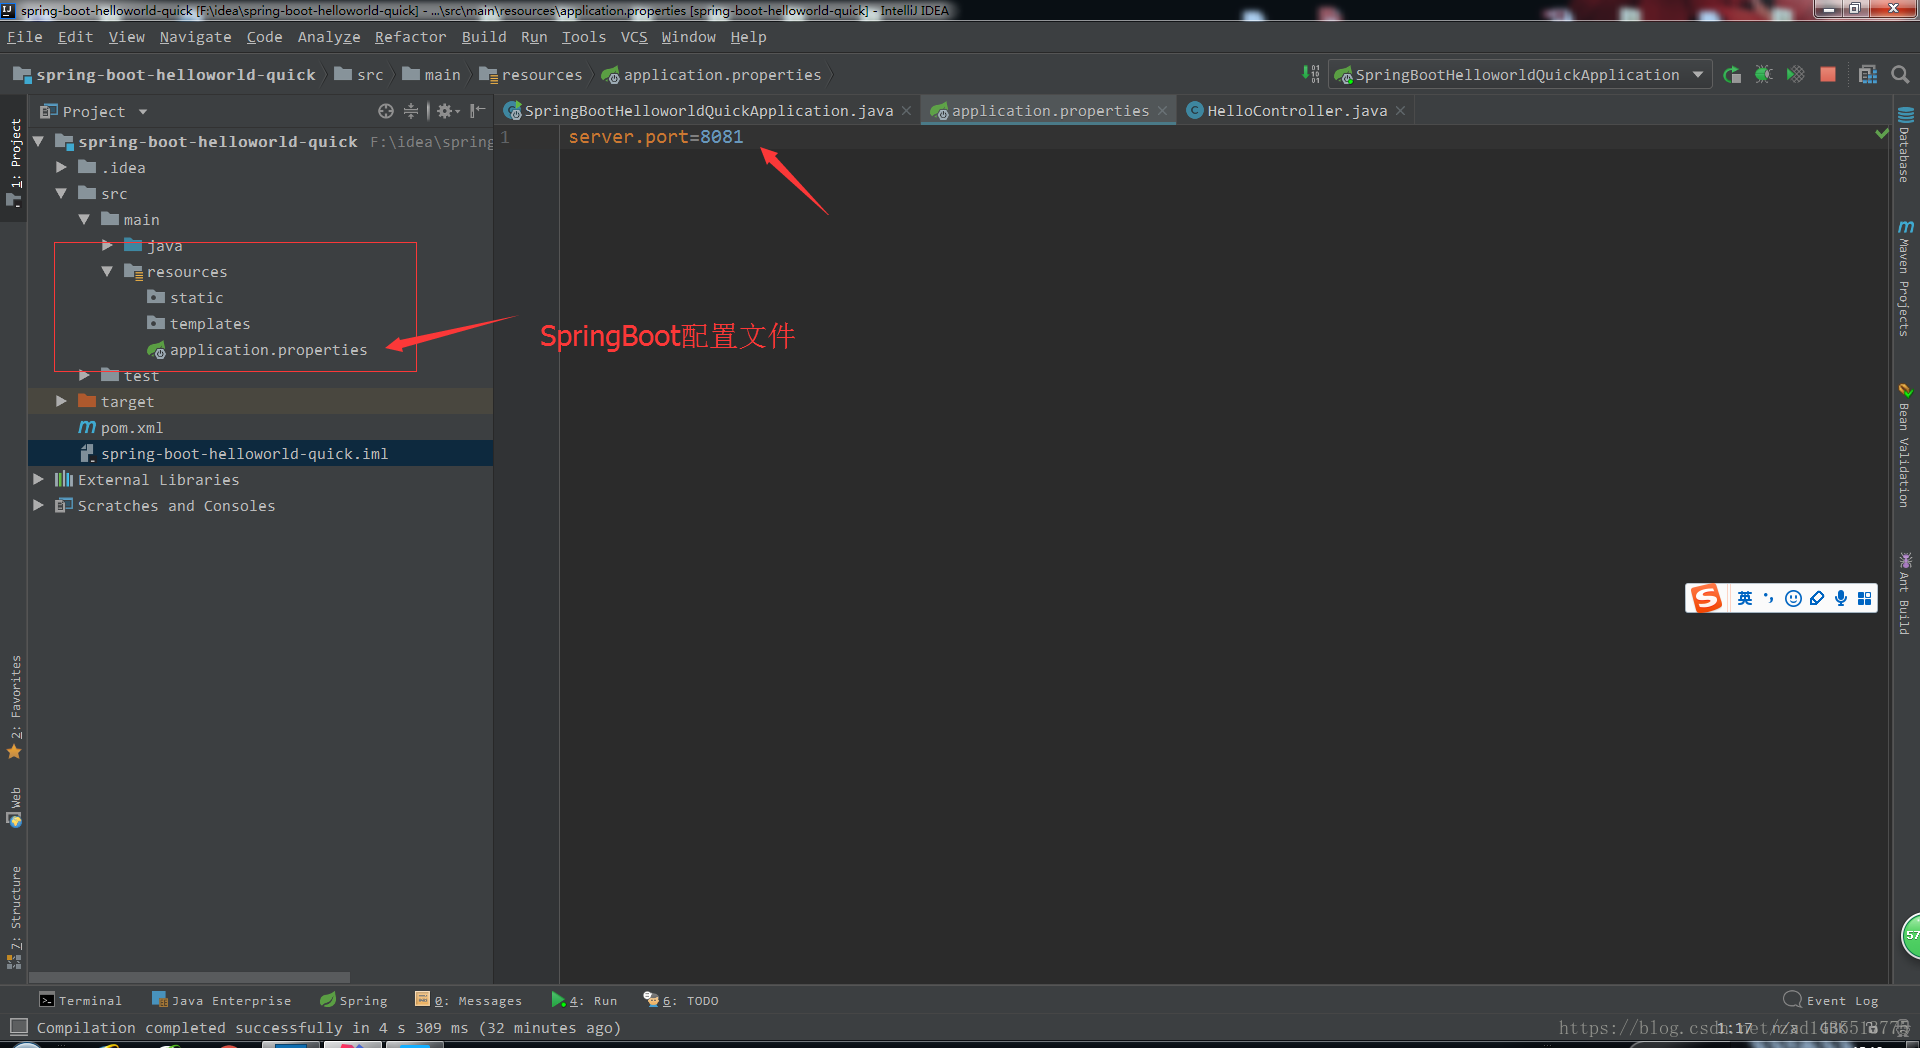
Task: Open Web tool window on left sidebar
Action: coord(15,807)
